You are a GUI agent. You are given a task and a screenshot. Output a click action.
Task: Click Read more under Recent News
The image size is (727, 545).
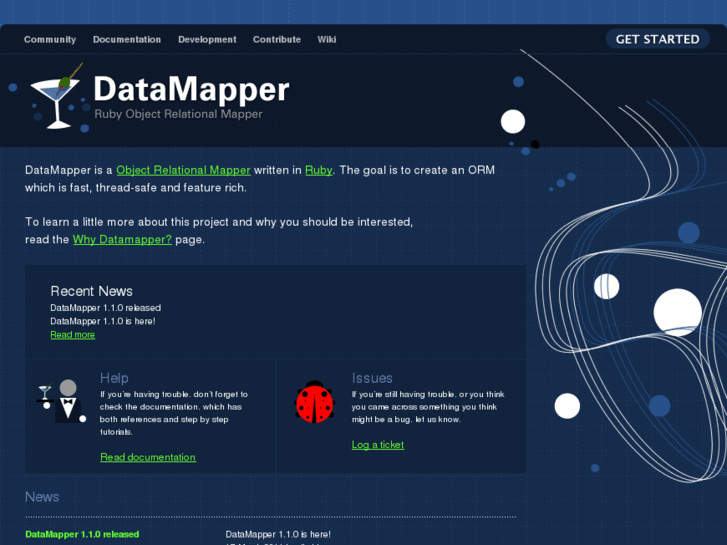point(73,334)
